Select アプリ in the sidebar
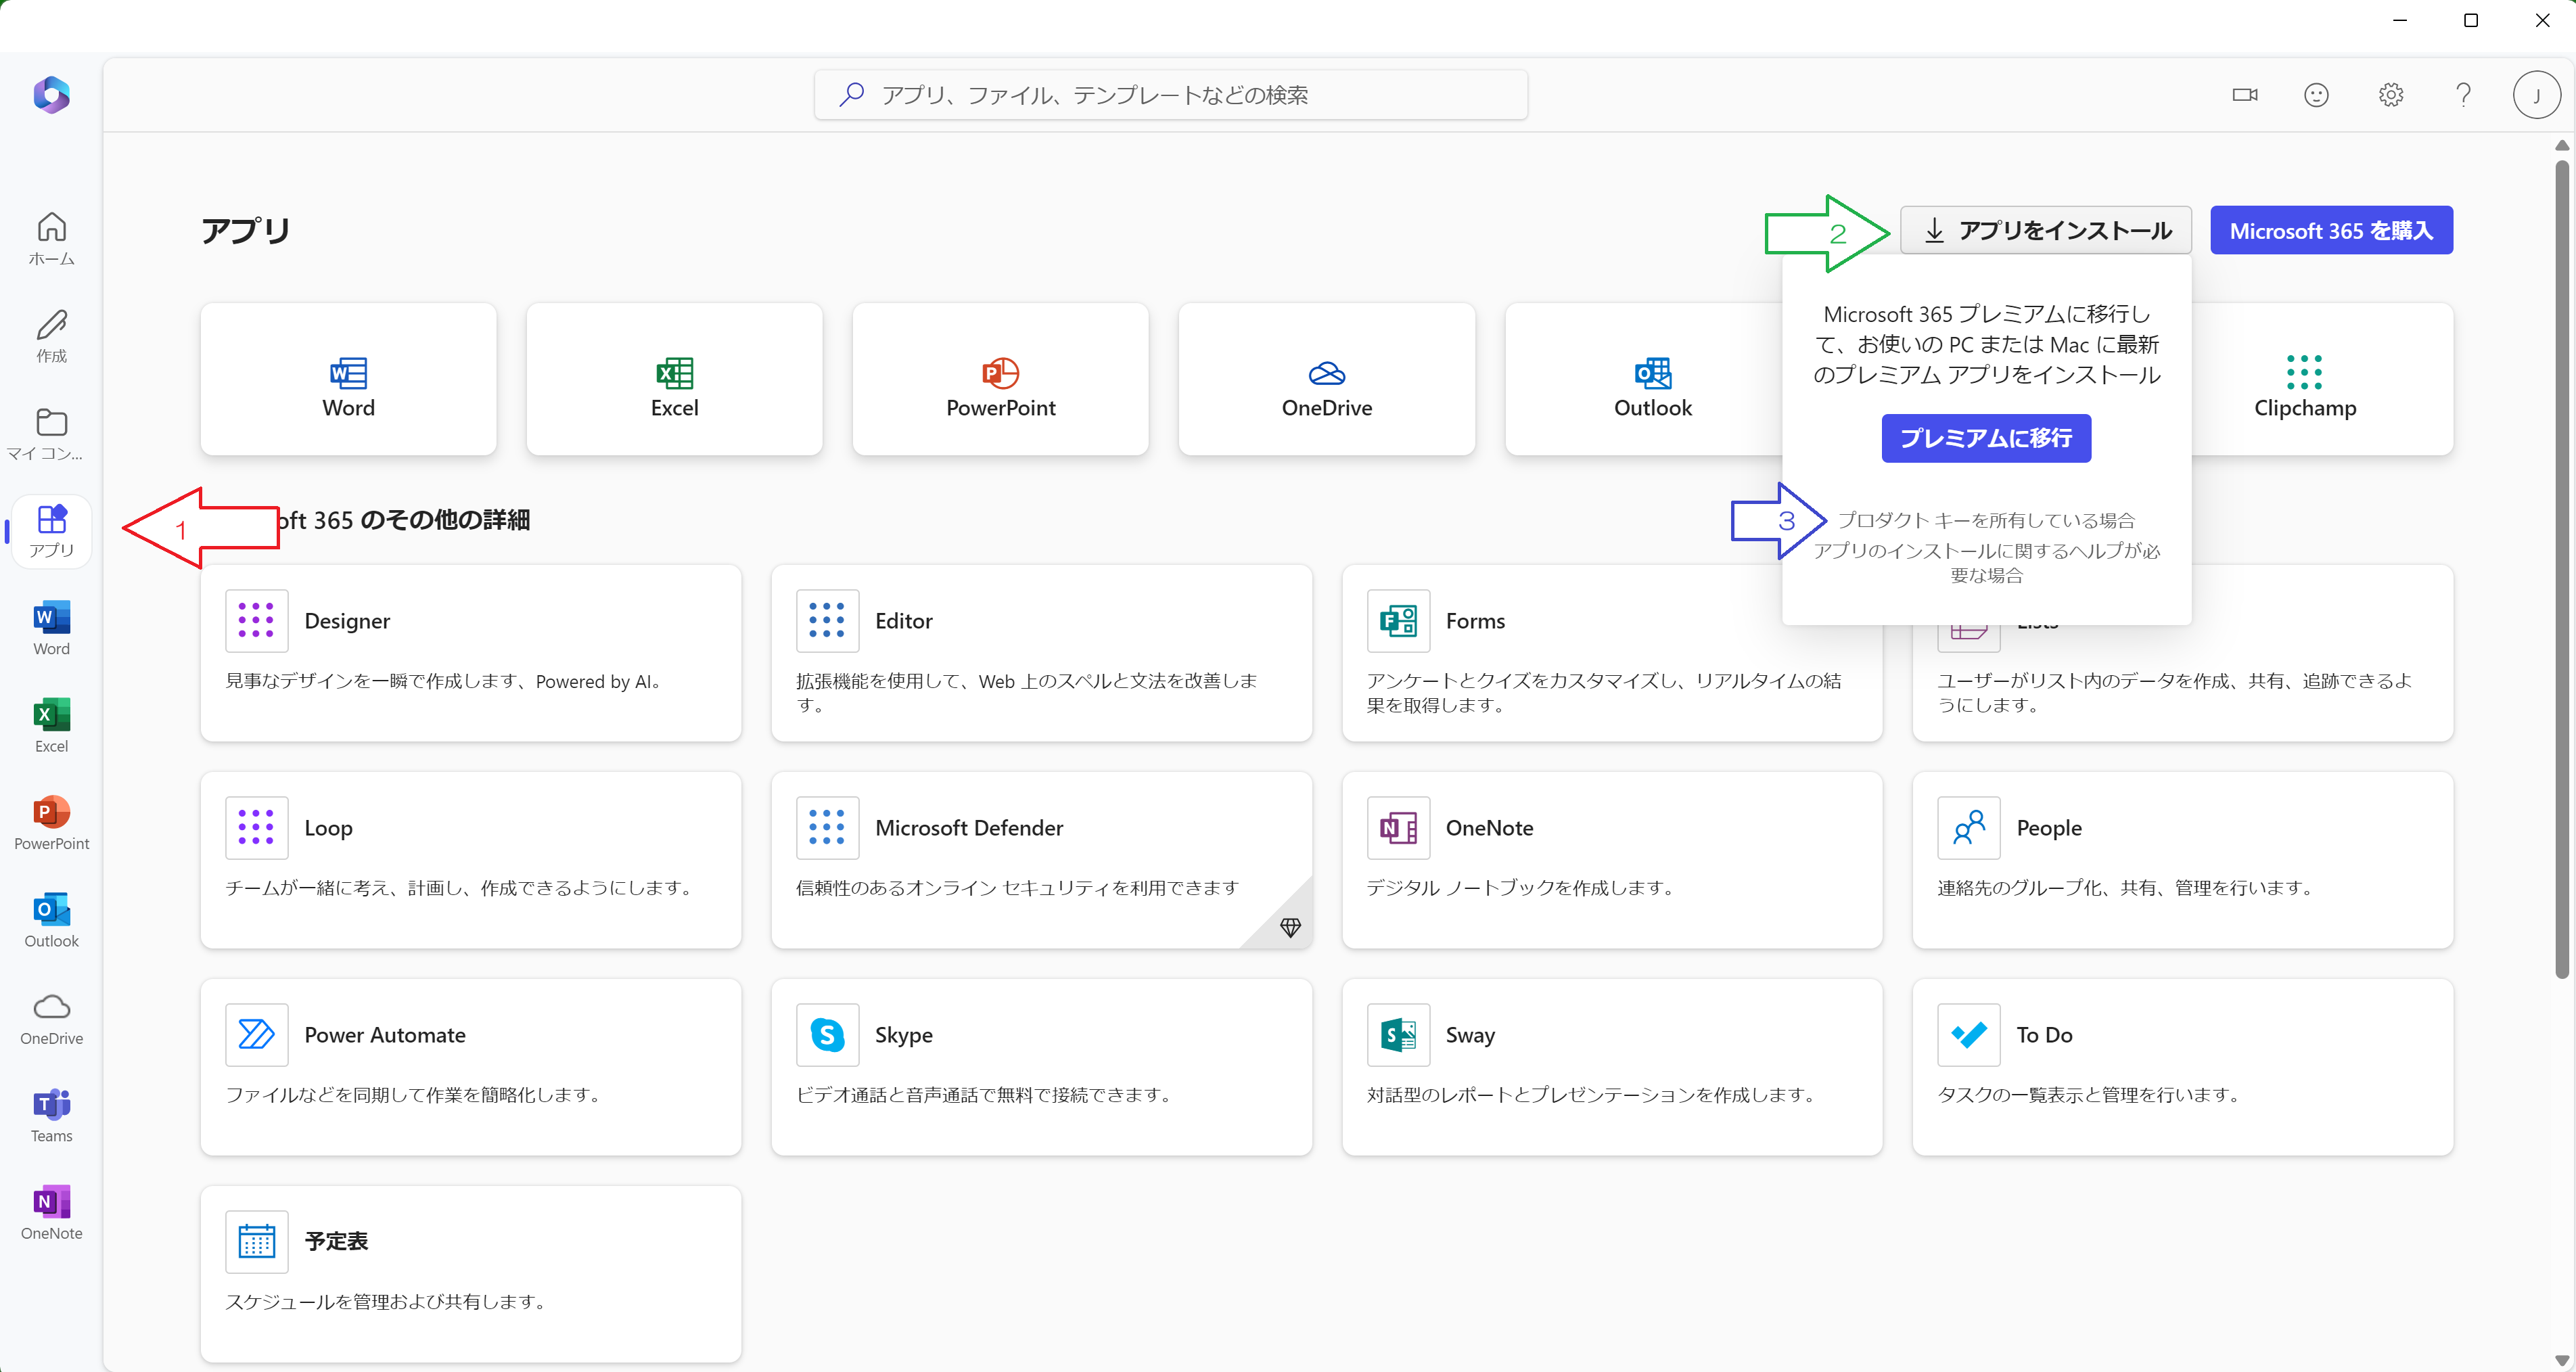Screen dimensions: 2576x1372 click(51, 531)
